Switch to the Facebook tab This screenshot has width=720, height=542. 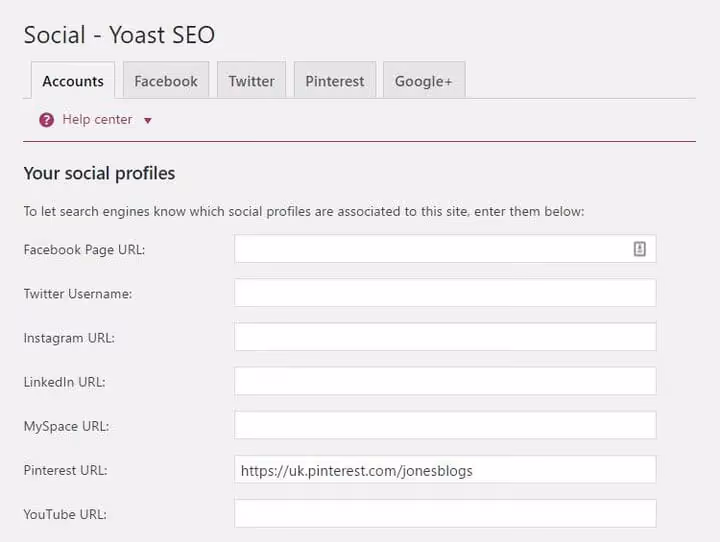(x=166, y=81)
